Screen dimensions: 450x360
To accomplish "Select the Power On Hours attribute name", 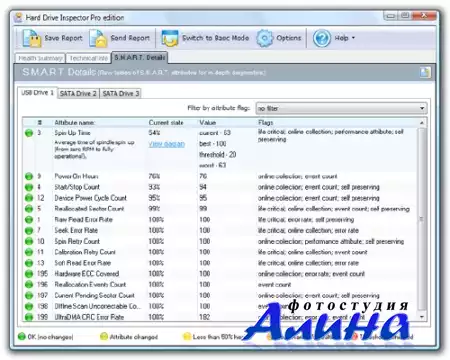I will point(76,176).
